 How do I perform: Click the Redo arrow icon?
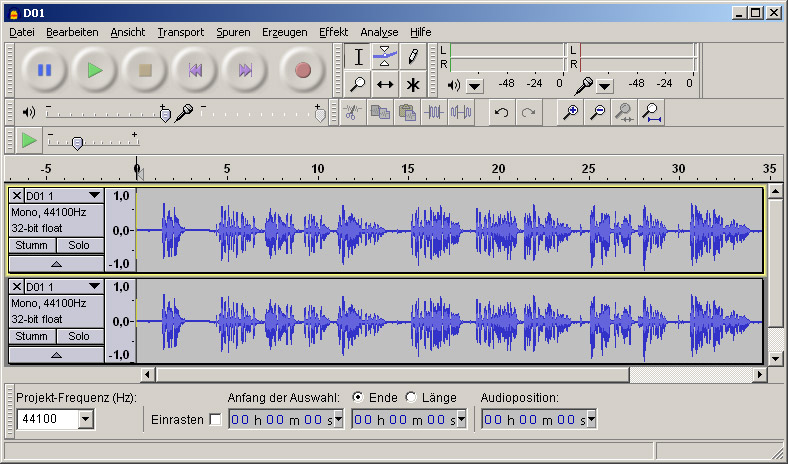[529, 112]
